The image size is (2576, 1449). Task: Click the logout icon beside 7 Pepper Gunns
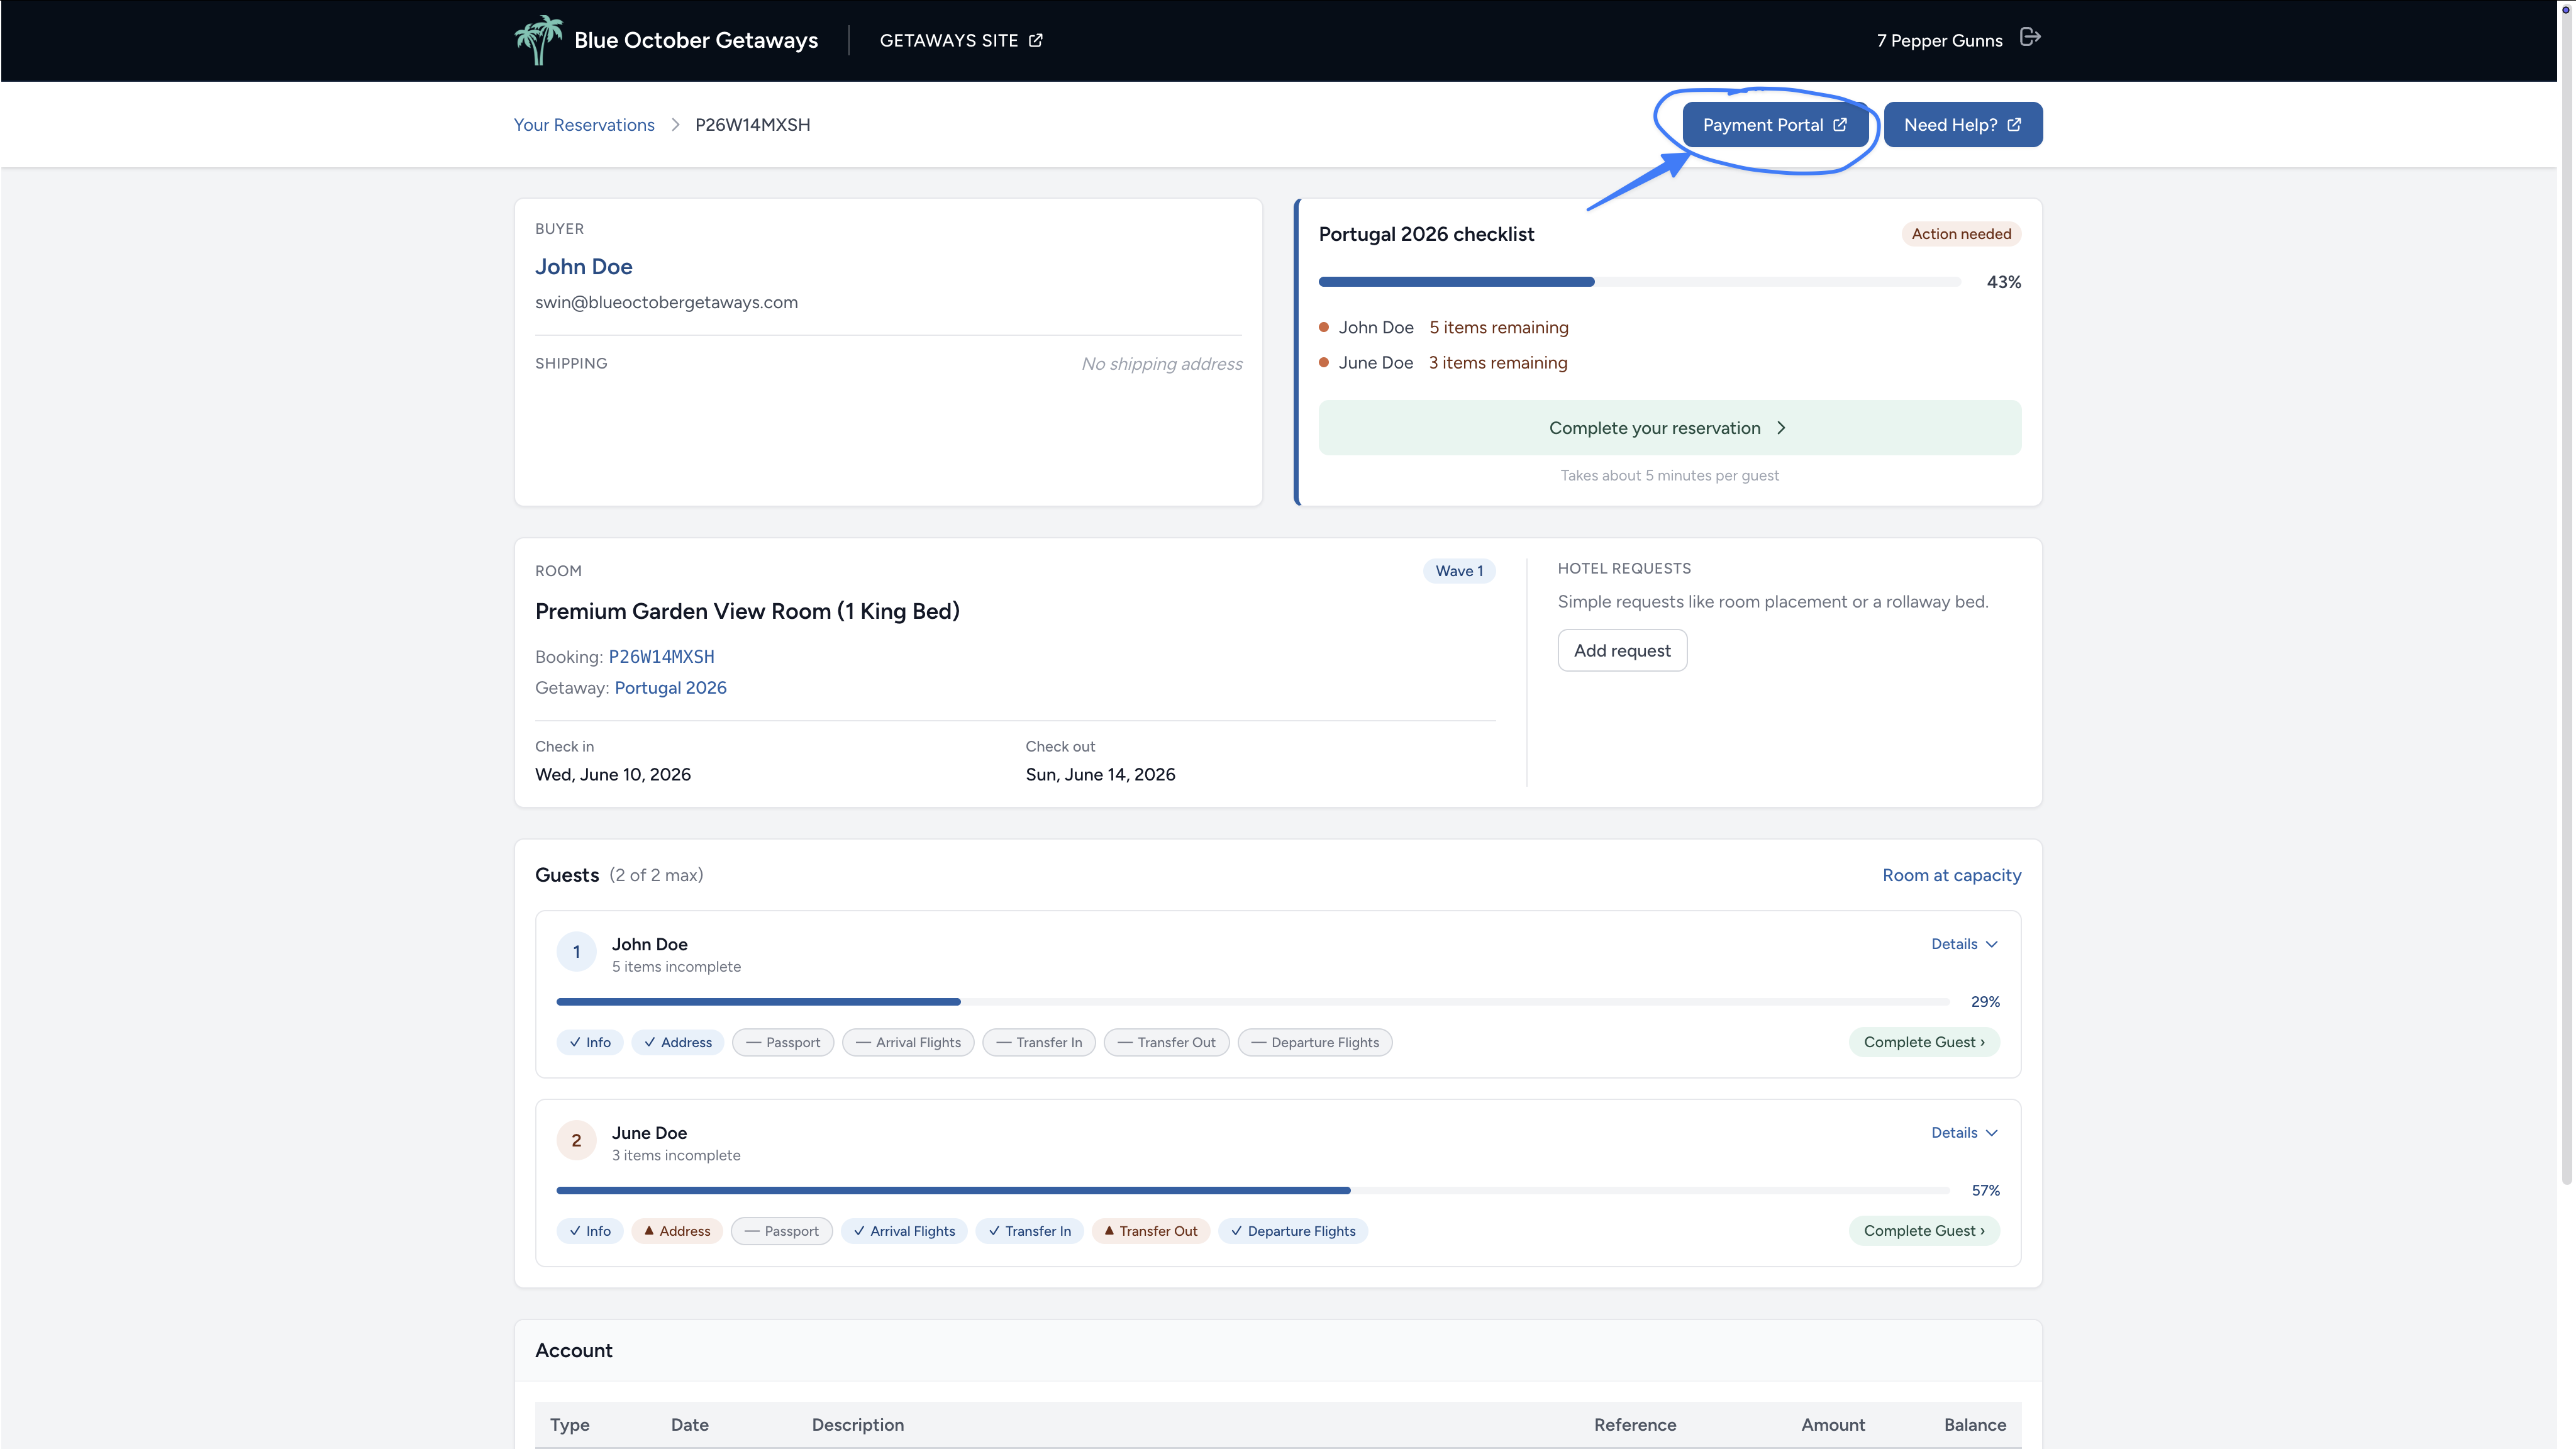click(x=2029, y=37)
